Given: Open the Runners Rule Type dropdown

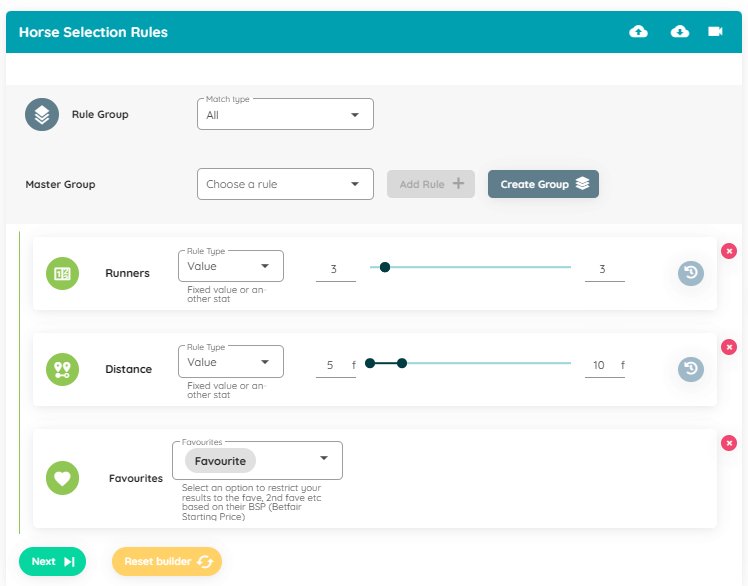Looking at the screenshot, I should pyautogui.click(x=230, y=266).
